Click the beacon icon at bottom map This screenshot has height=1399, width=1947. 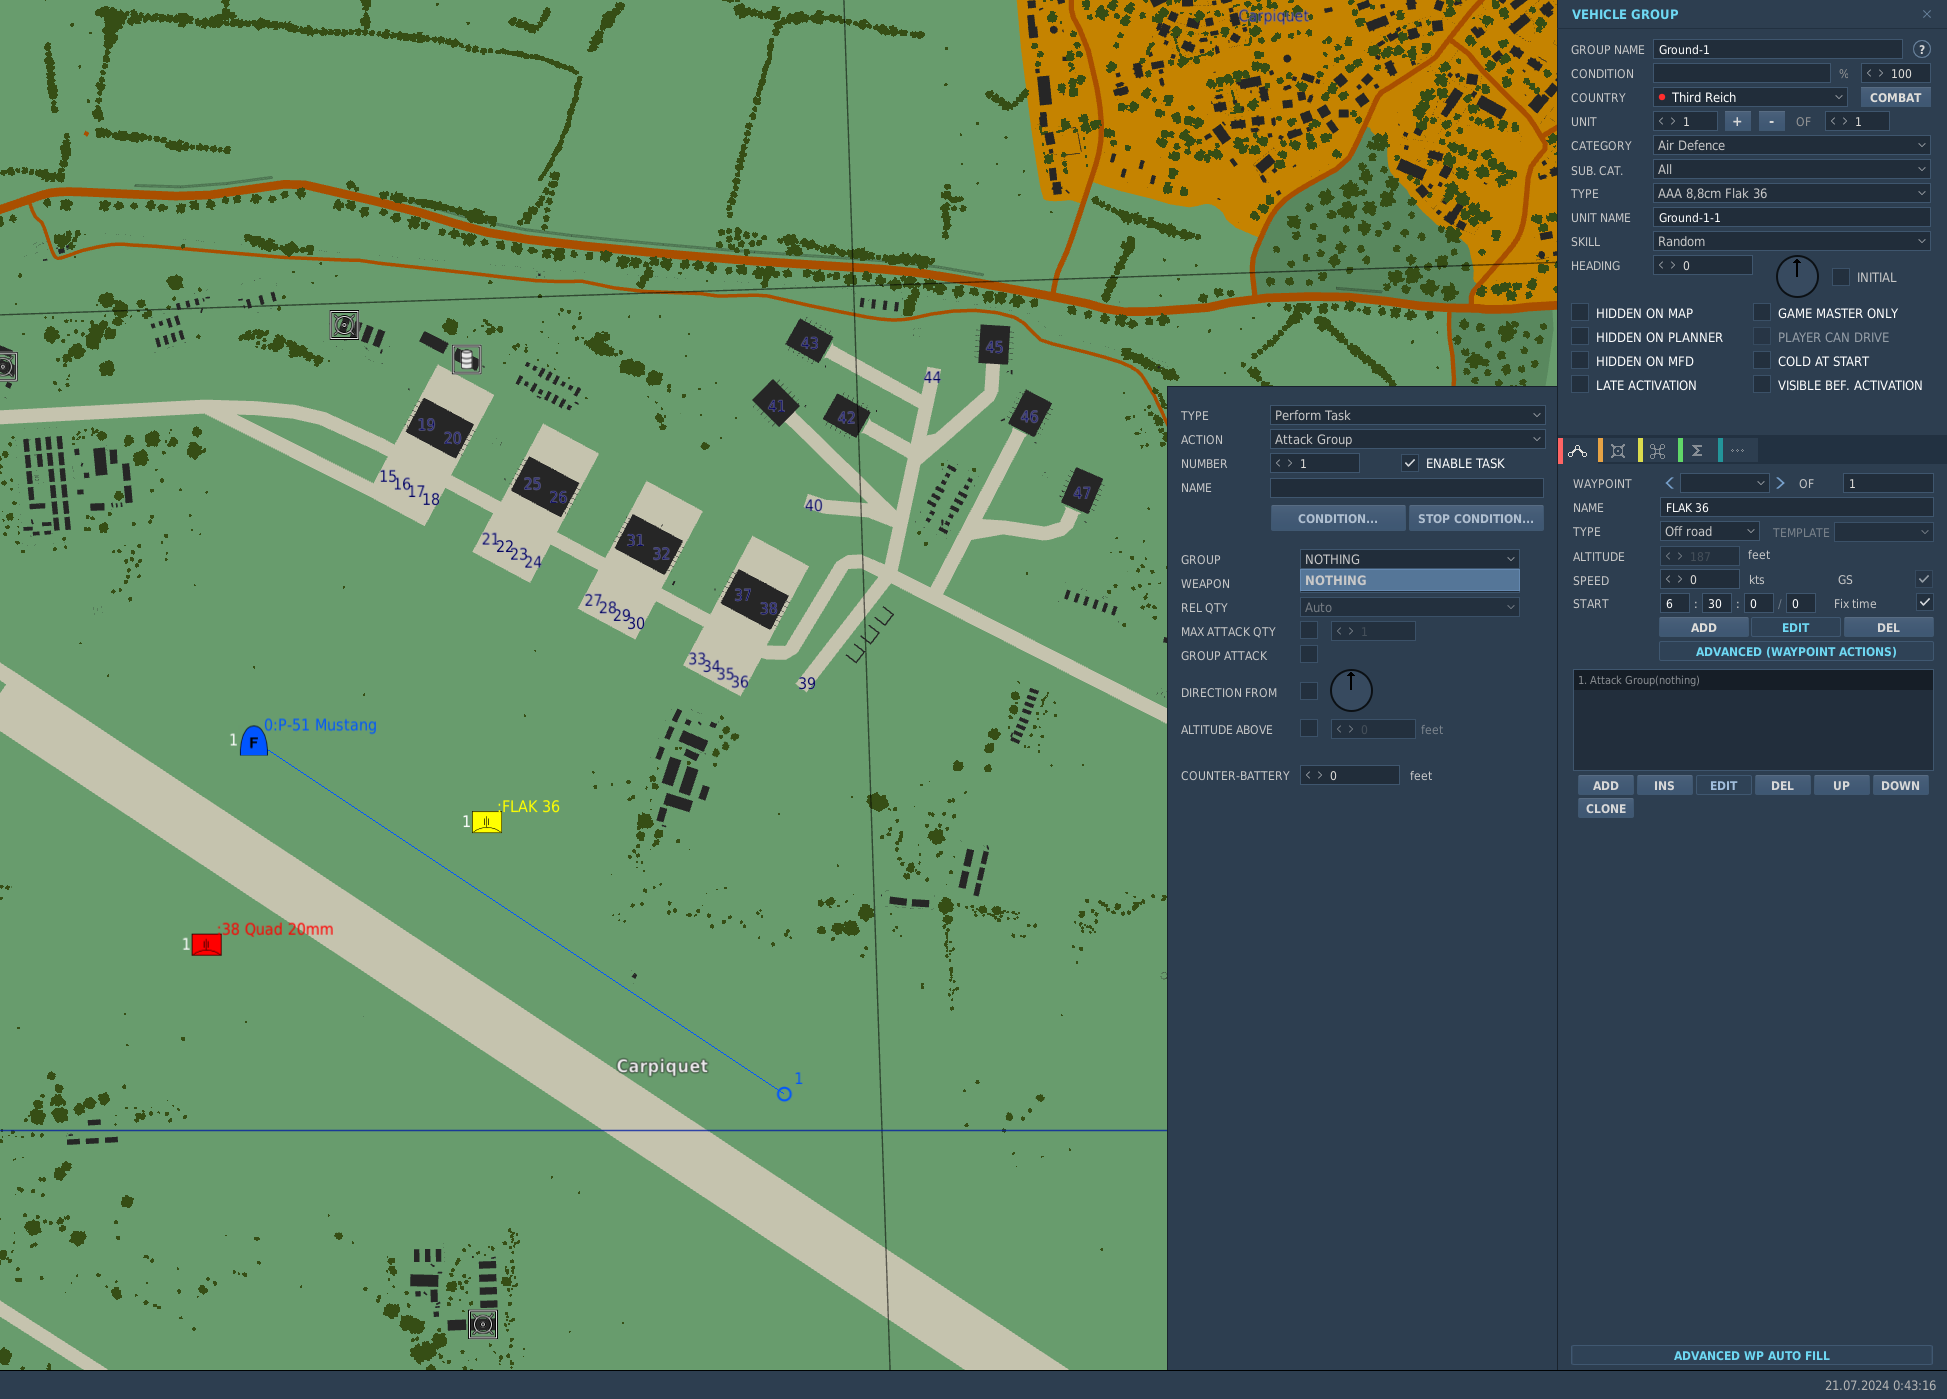483,1325
